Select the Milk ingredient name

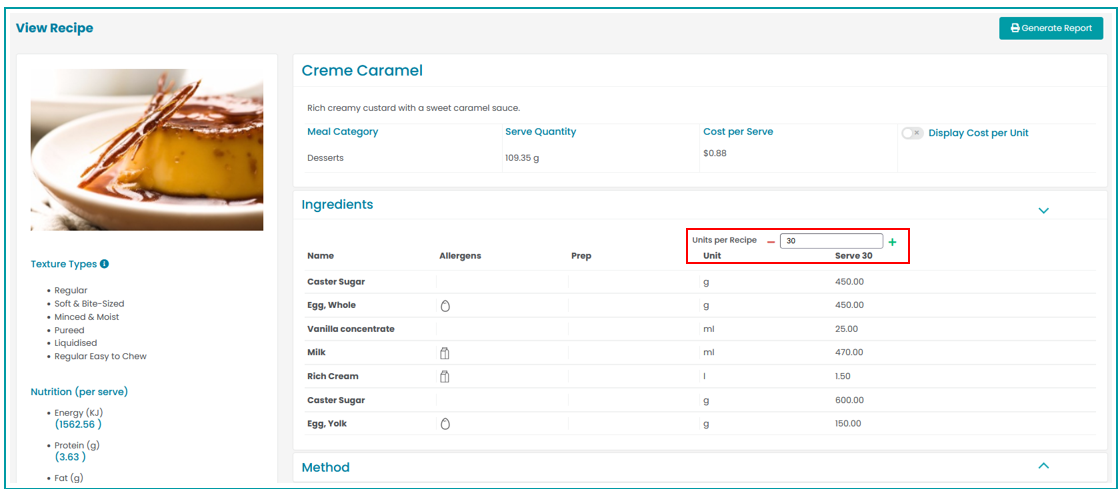click(316, 353)
